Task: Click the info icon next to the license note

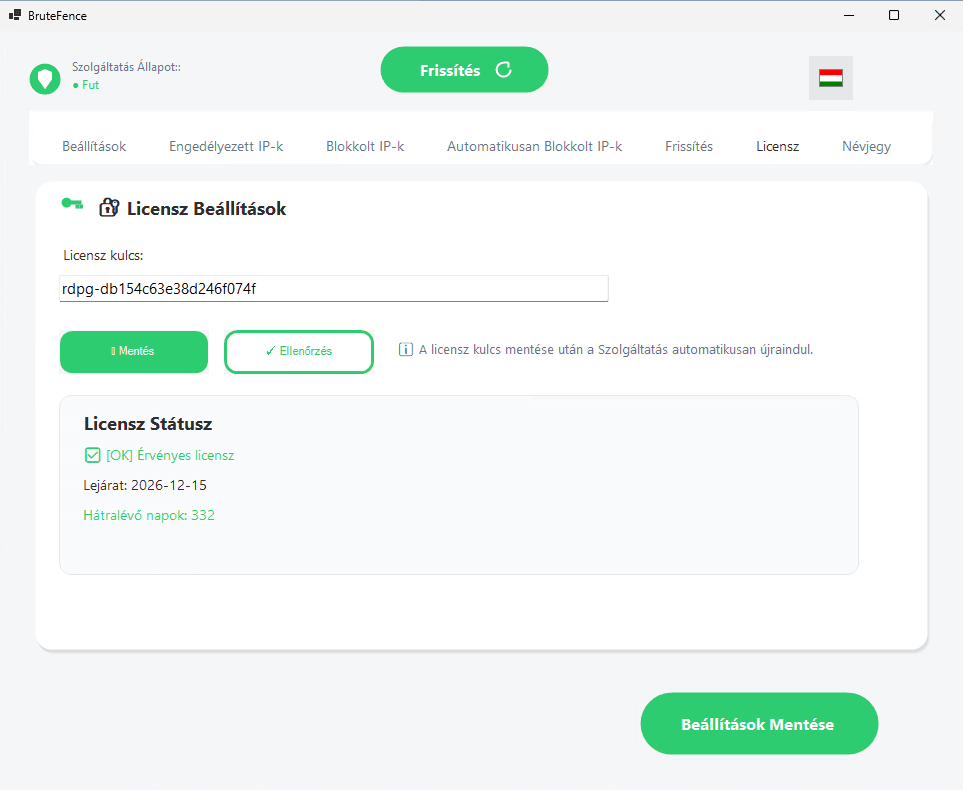Action: coord(406,350)
